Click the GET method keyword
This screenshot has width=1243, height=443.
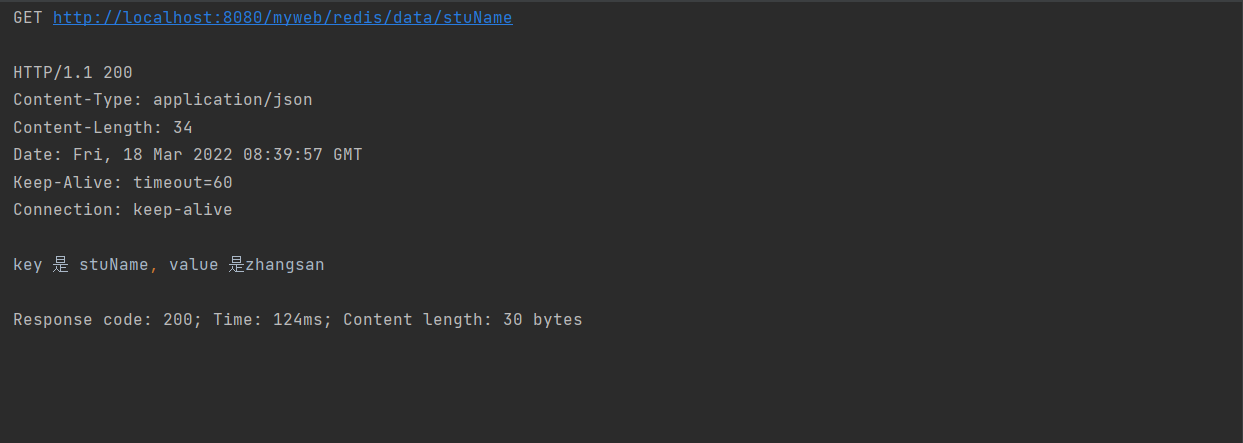point(28,18)
